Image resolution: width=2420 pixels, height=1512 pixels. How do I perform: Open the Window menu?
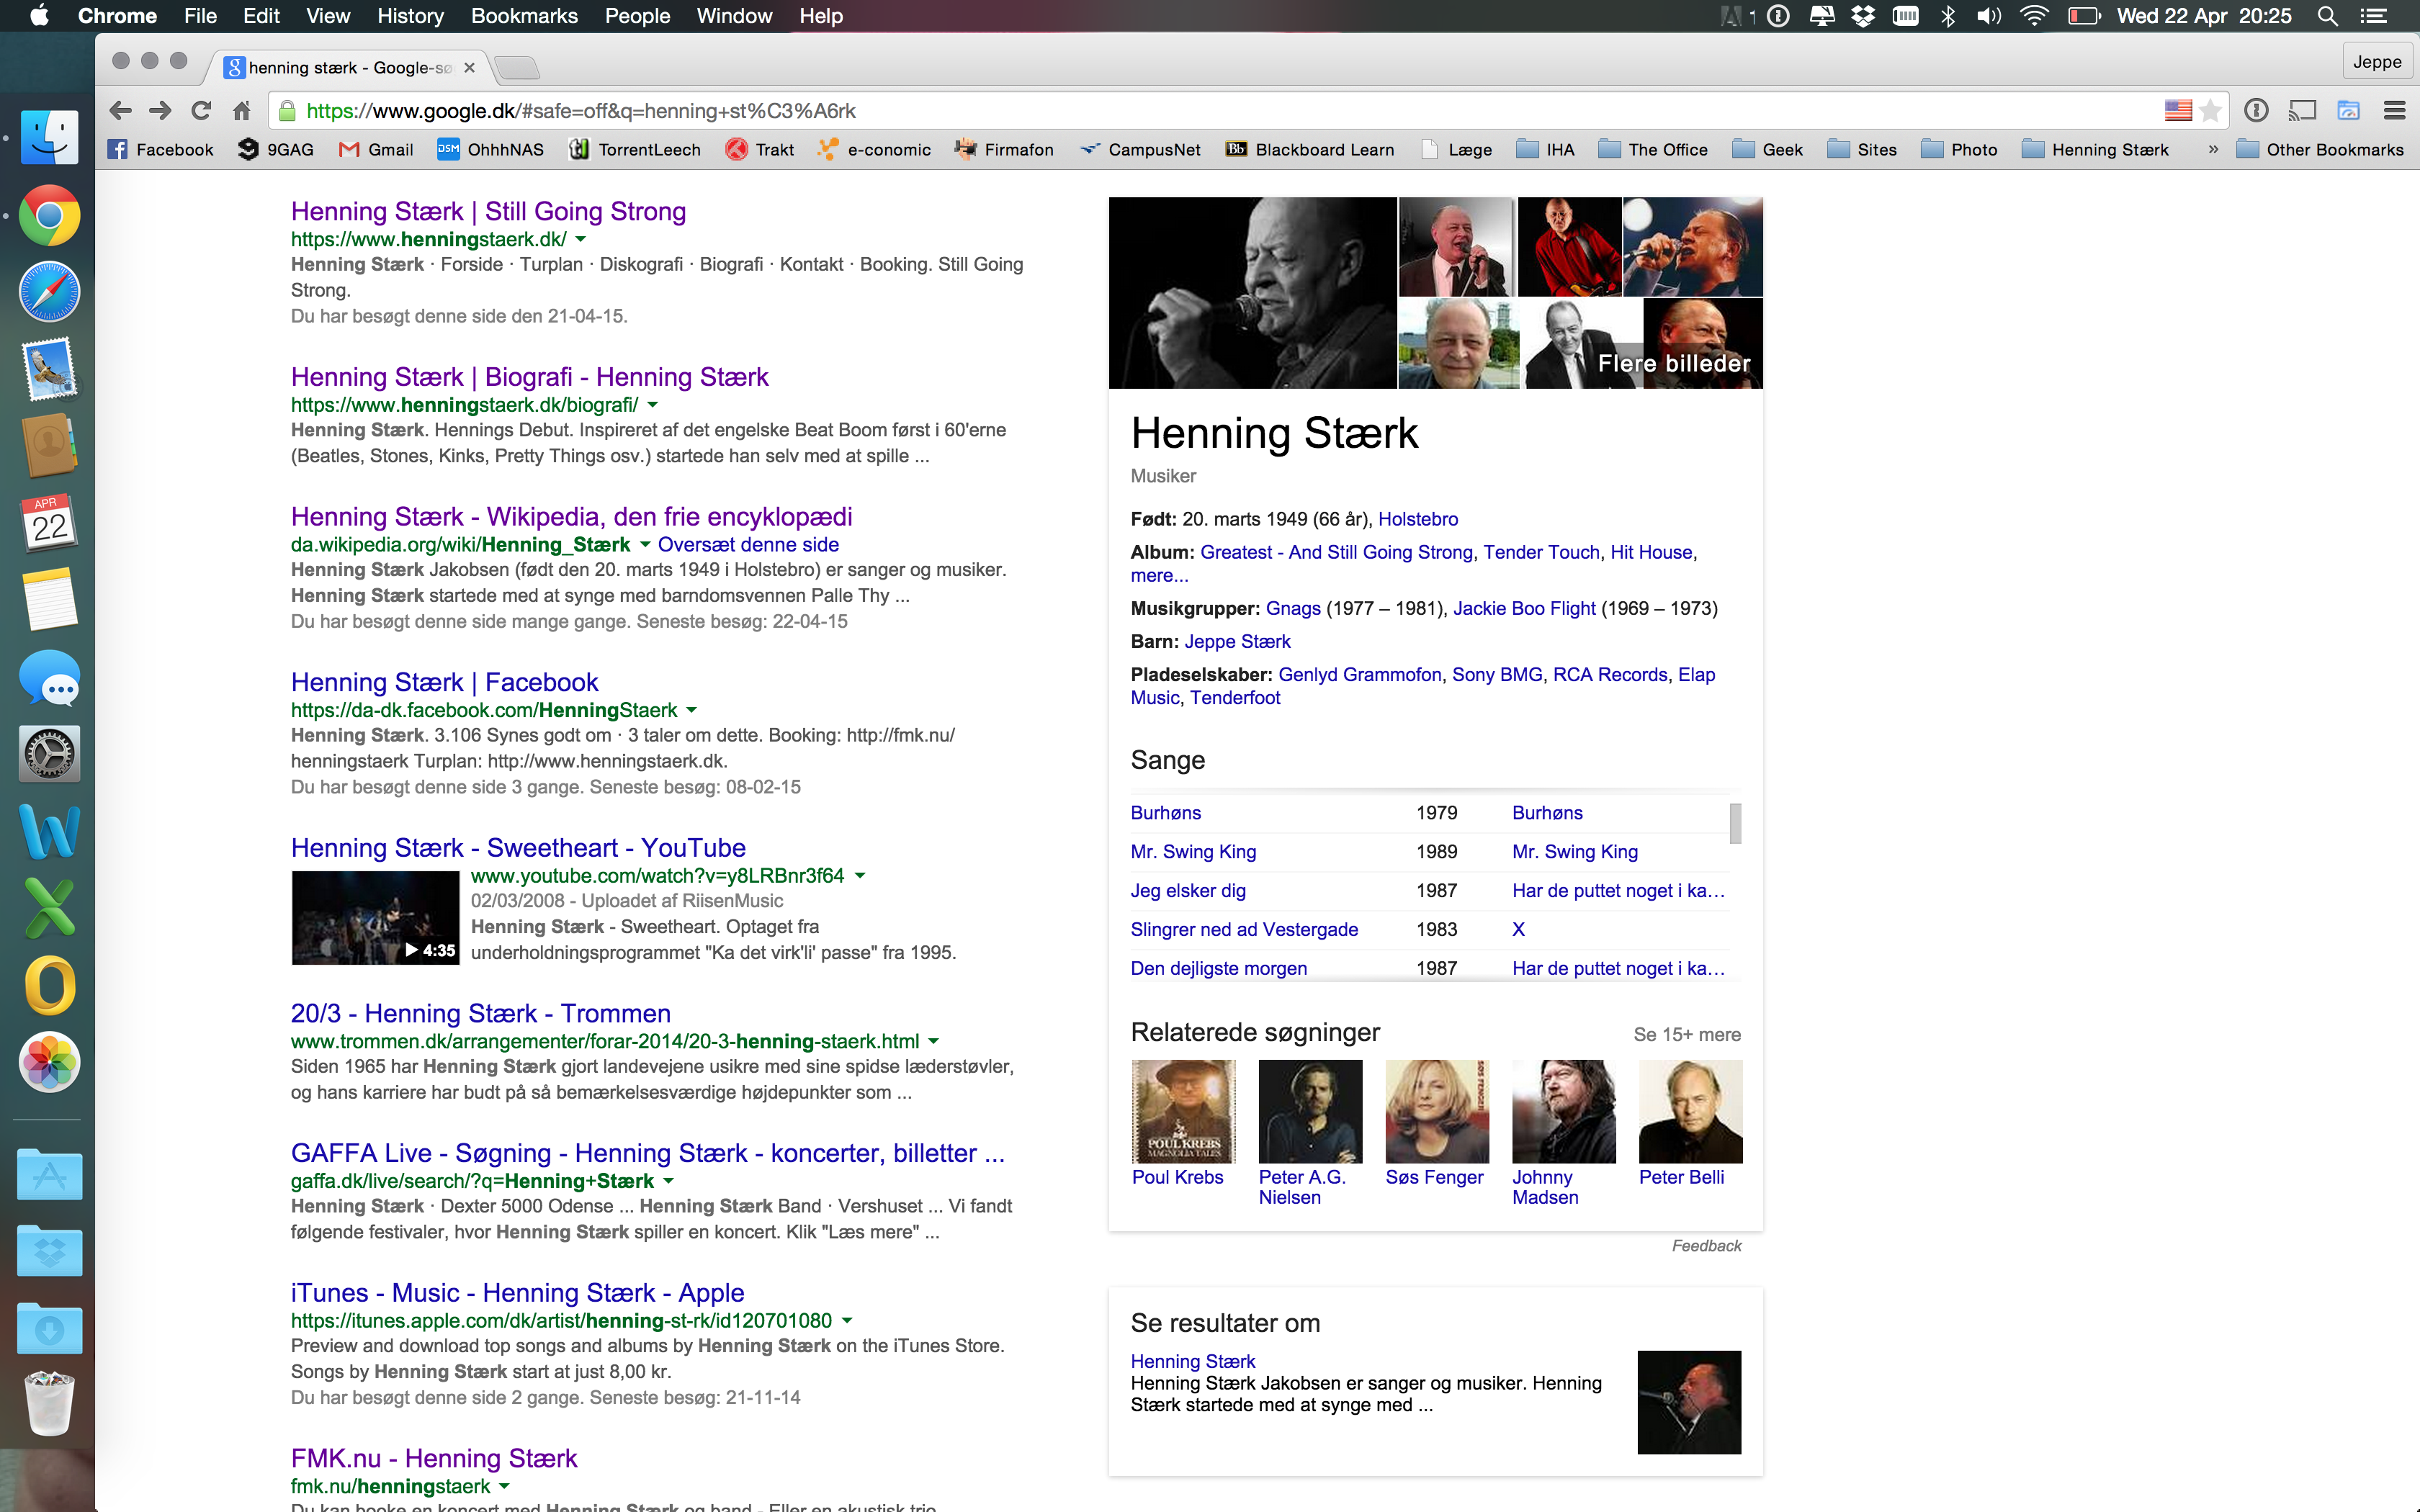tap(734, 16)
